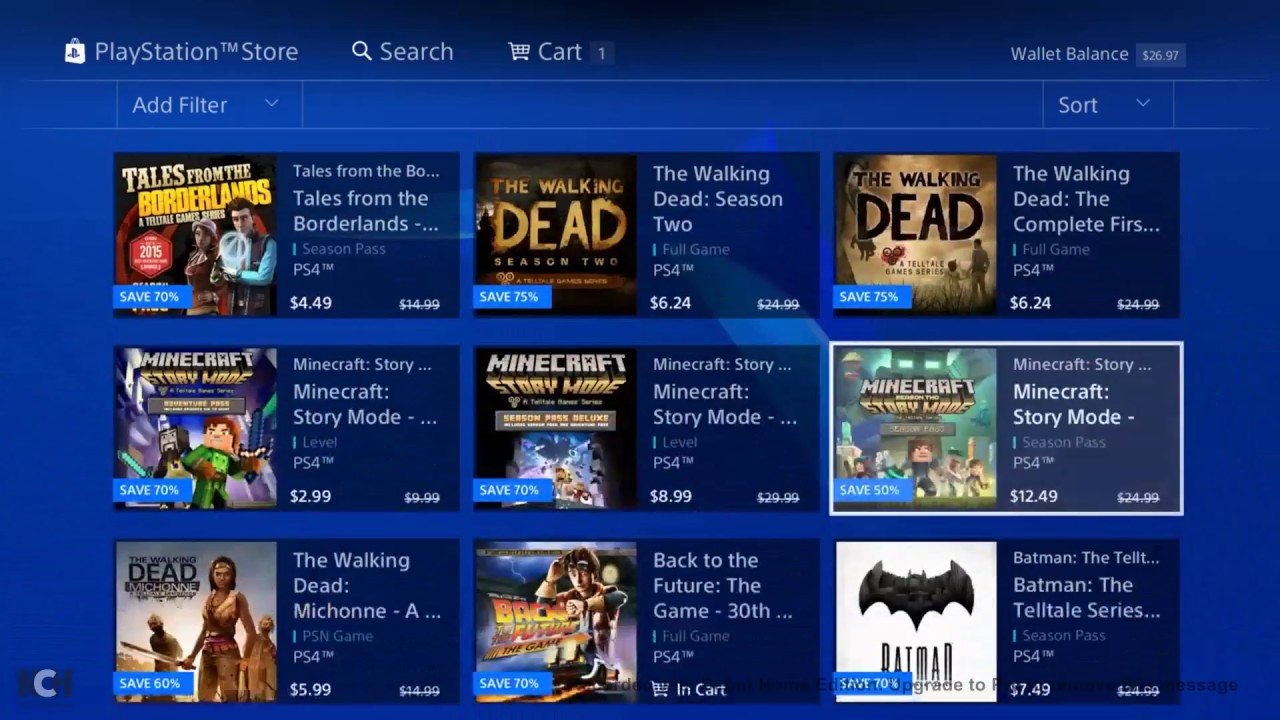Open Tales from the Borderlands title text

pyautogui.click(x=366, y=211)
